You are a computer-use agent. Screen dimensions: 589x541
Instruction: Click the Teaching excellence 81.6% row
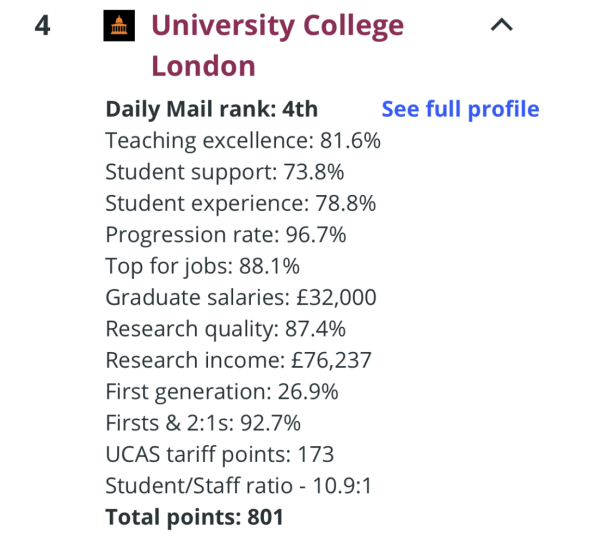[x=243, y=141]
